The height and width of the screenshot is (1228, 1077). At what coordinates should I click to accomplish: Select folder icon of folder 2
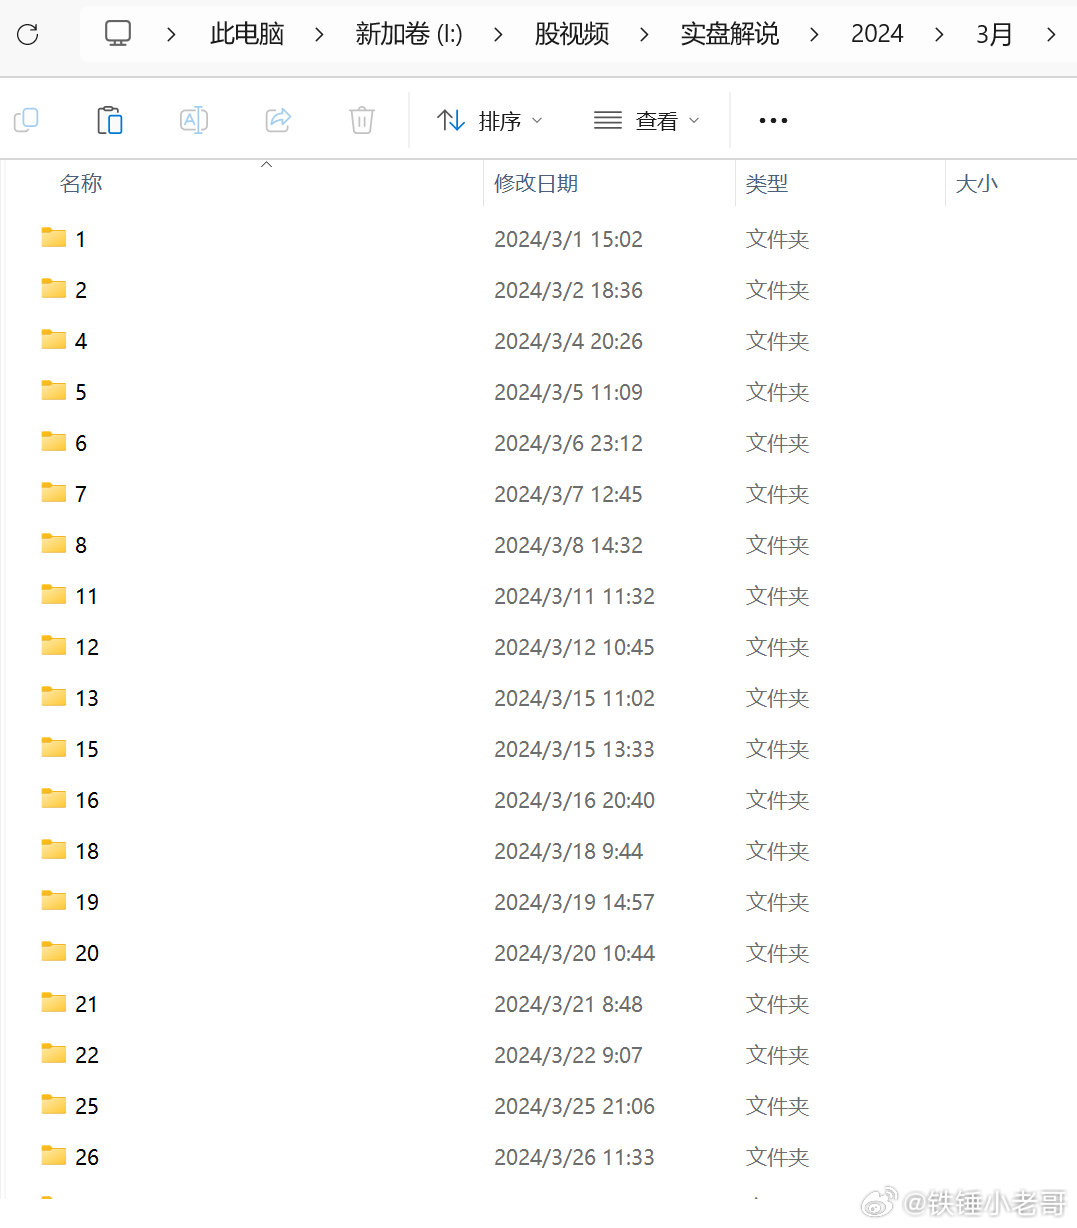click(x=54, y=288)
